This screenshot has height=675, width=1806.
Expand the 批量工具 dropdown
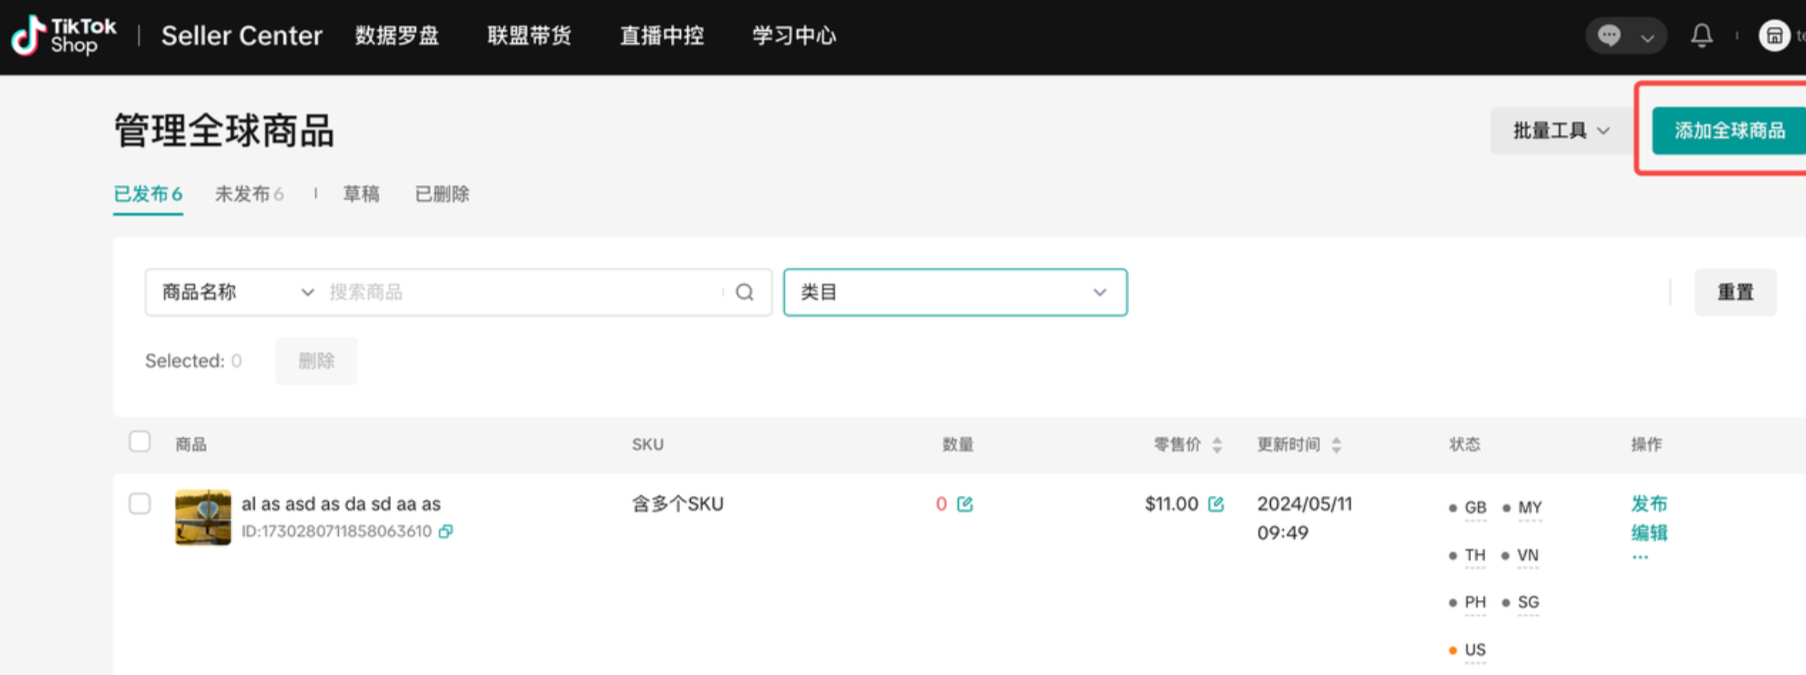click(x=1561, y=131)
